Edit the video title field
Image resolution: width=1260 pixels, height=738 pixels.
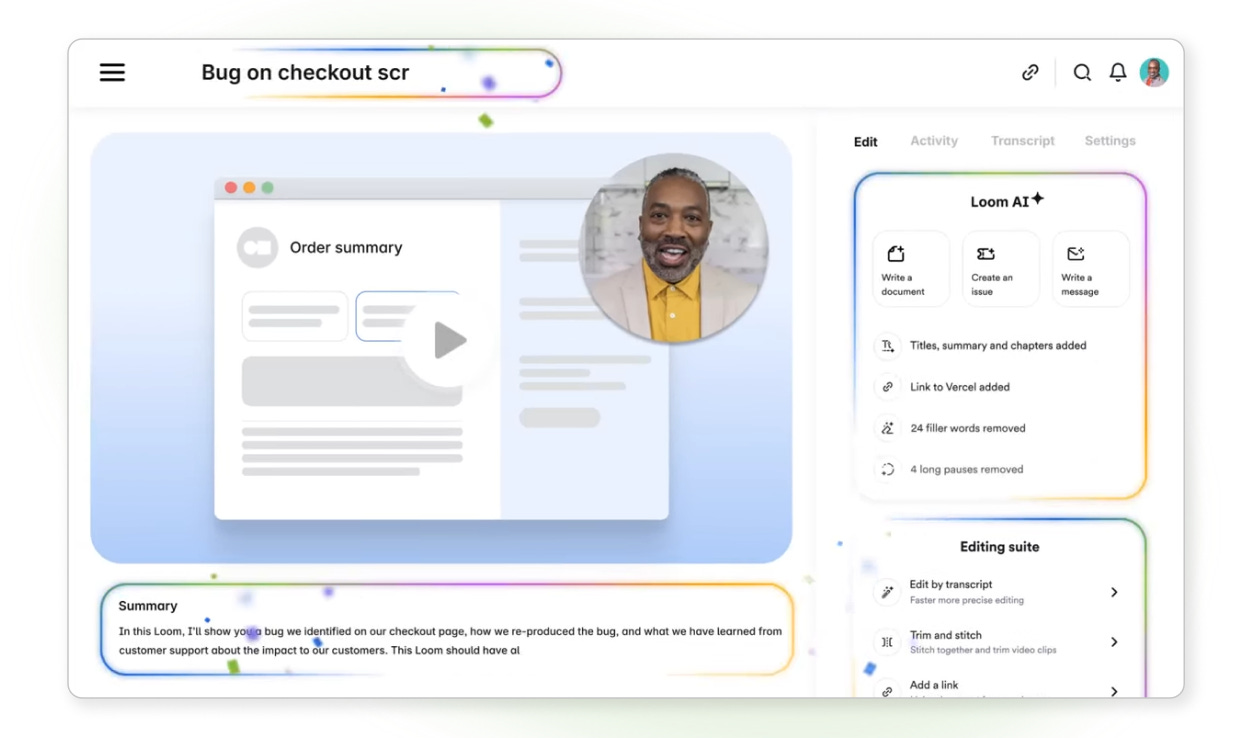(380, 73)
